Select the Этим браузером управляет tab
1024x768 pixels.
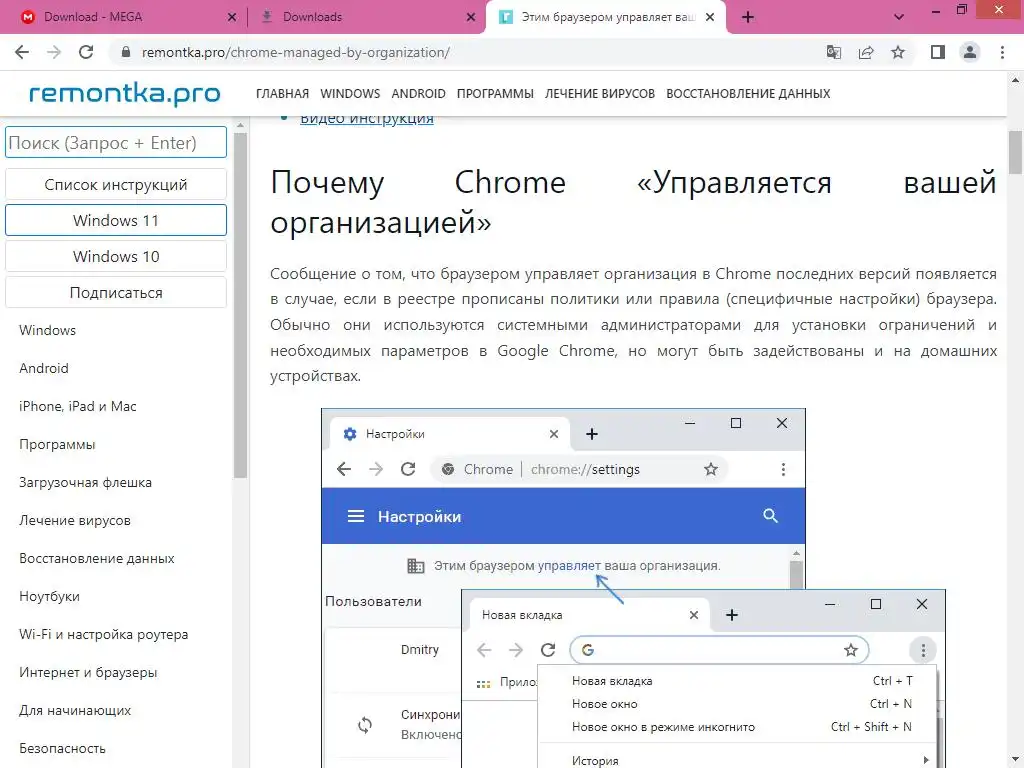pos(605,17)
